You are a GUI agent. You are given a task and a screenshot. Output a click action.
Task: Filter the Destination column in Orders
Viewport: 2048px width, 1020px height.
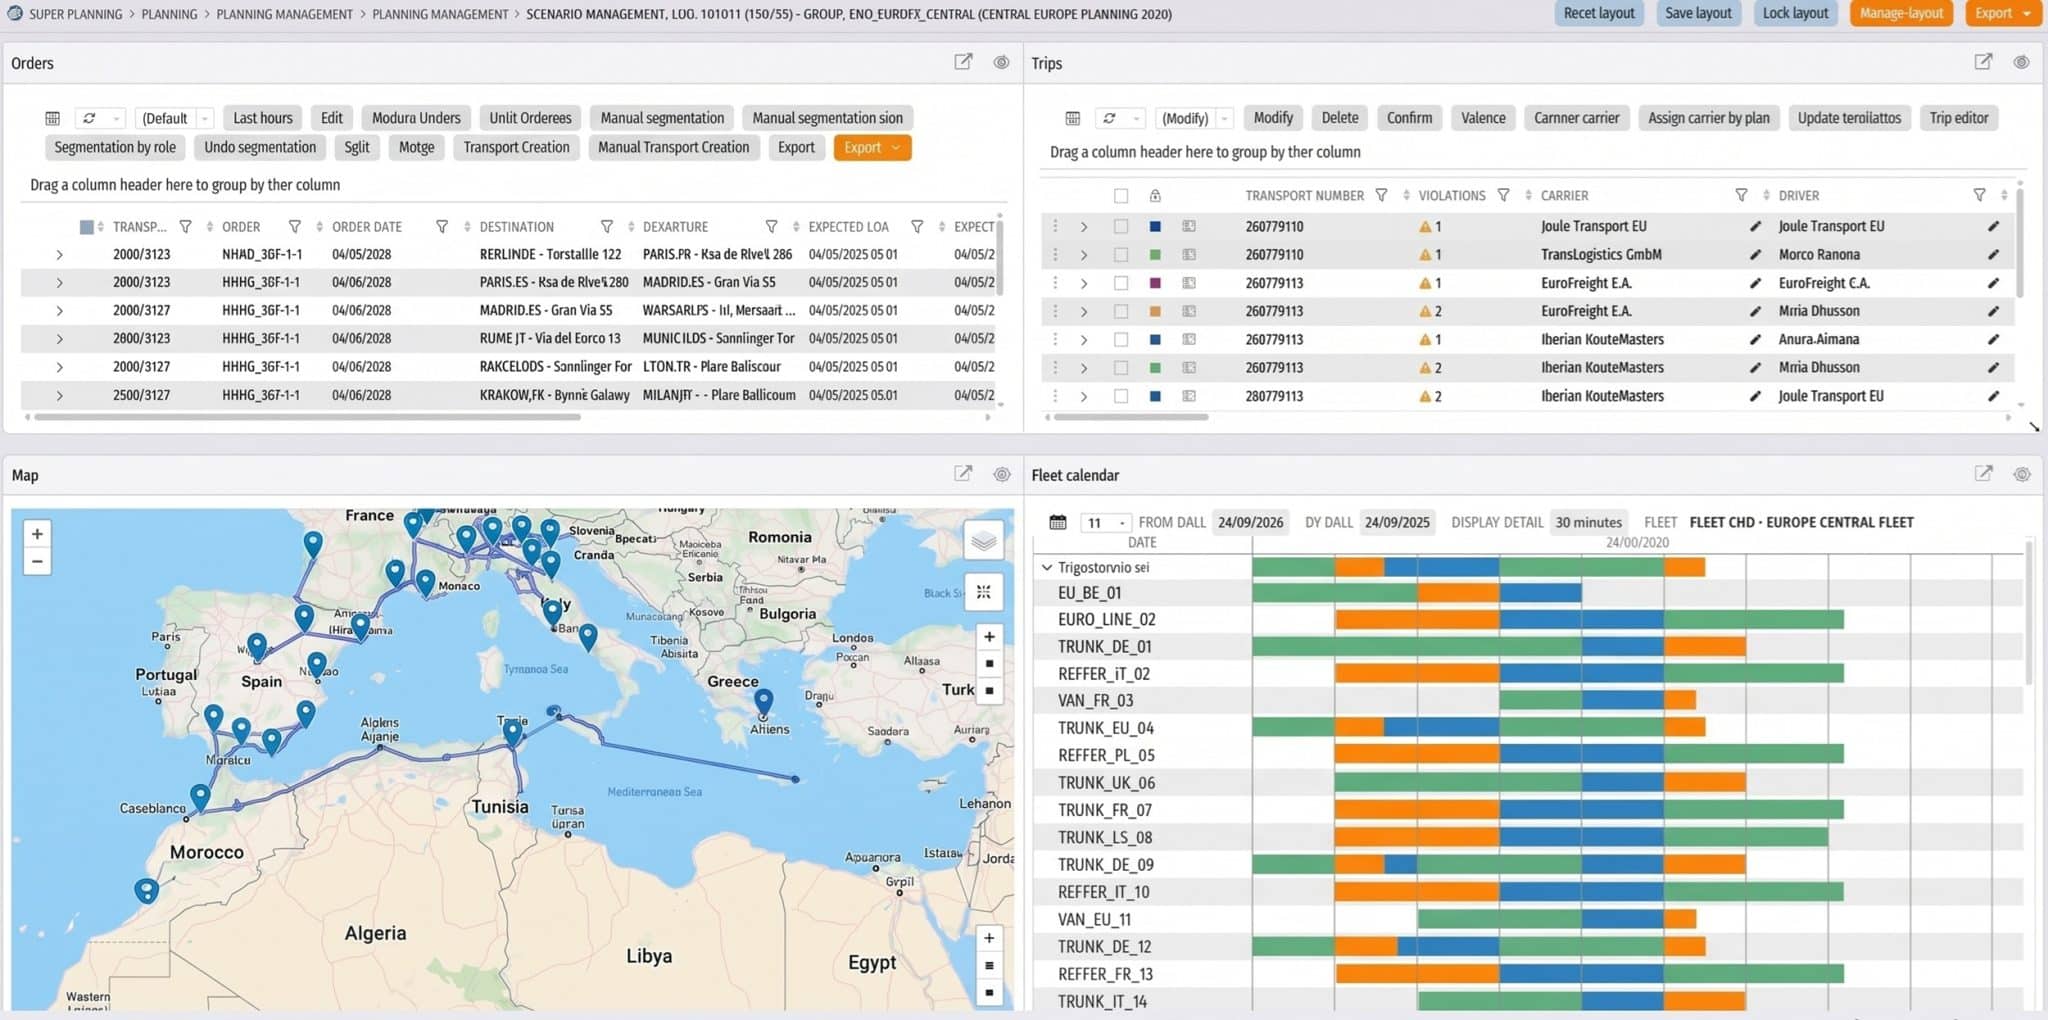point(607,227)
